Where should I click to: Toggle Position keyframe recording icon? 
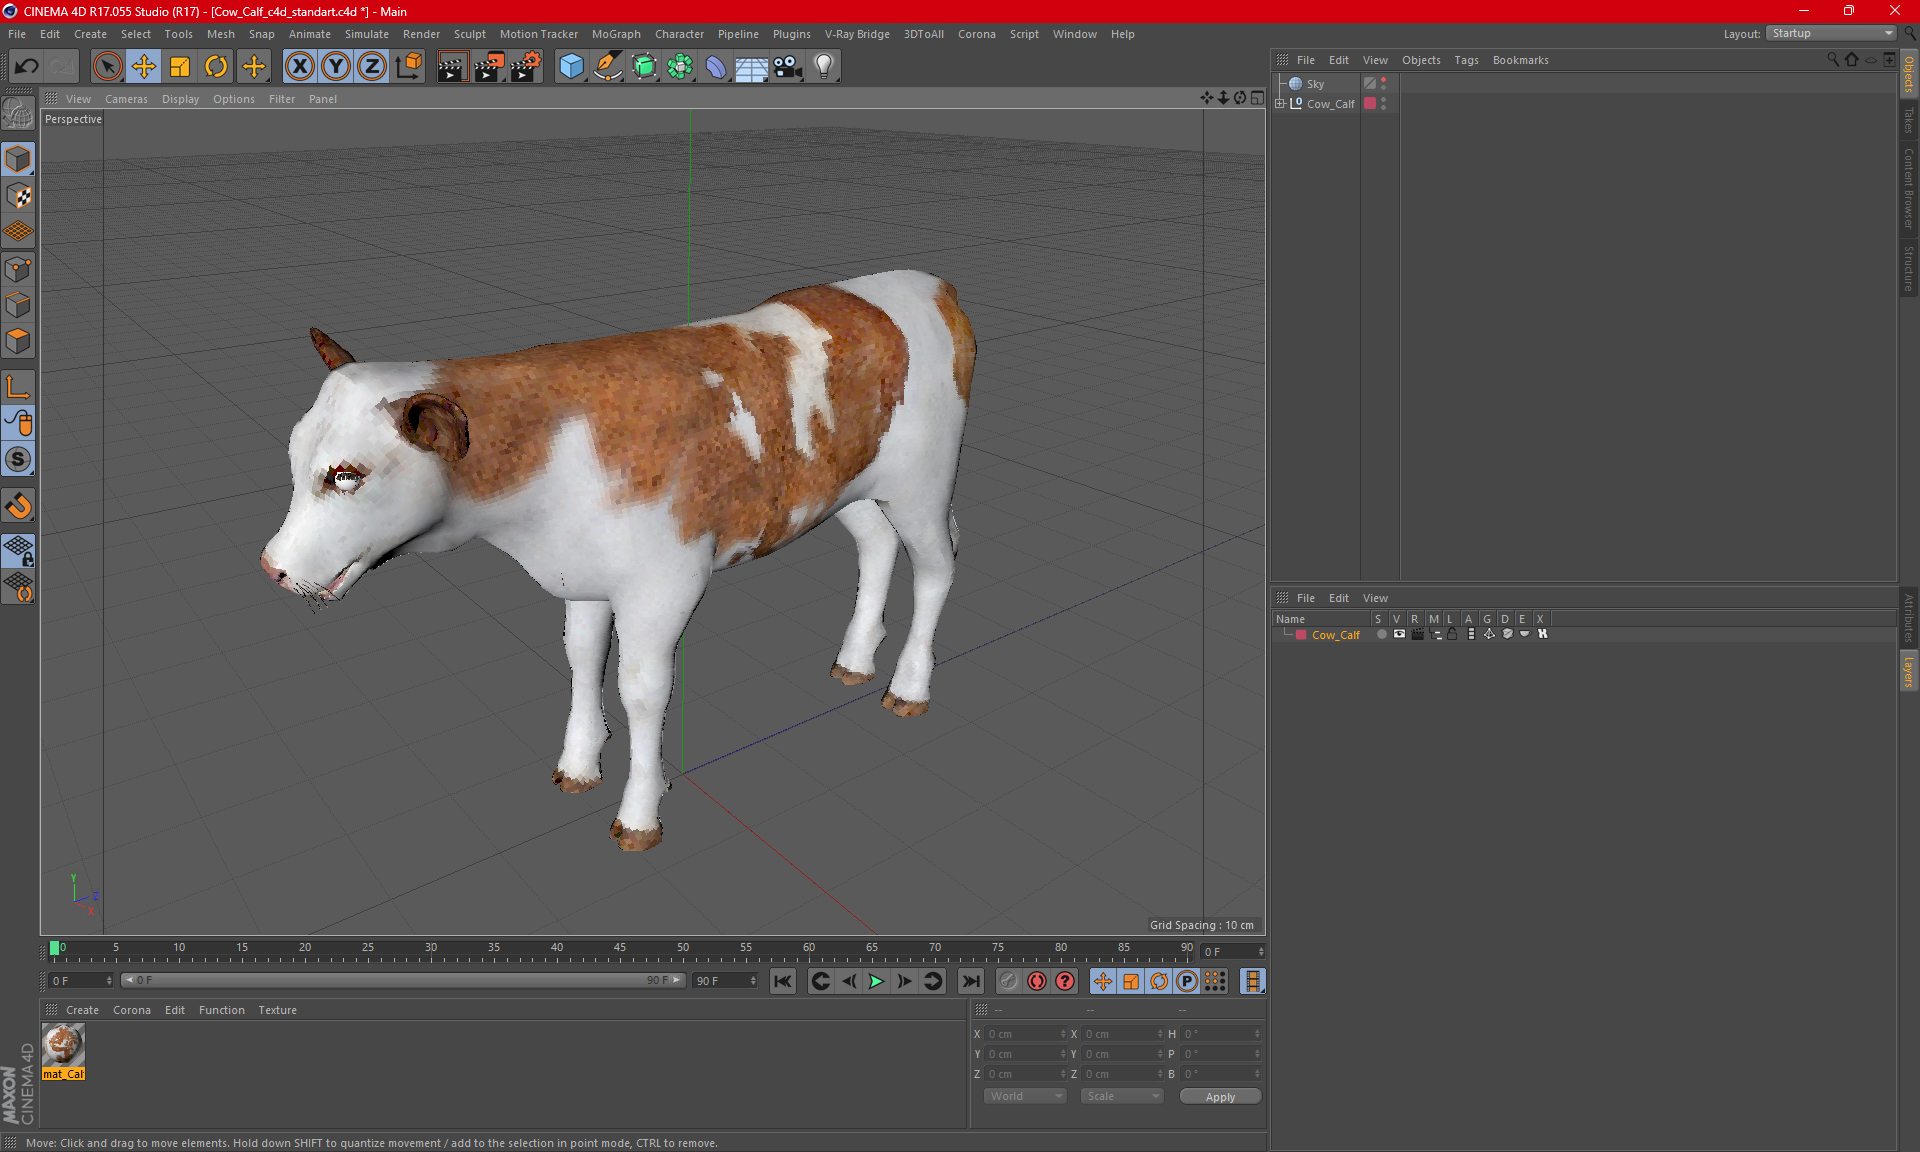point(1103,981)
